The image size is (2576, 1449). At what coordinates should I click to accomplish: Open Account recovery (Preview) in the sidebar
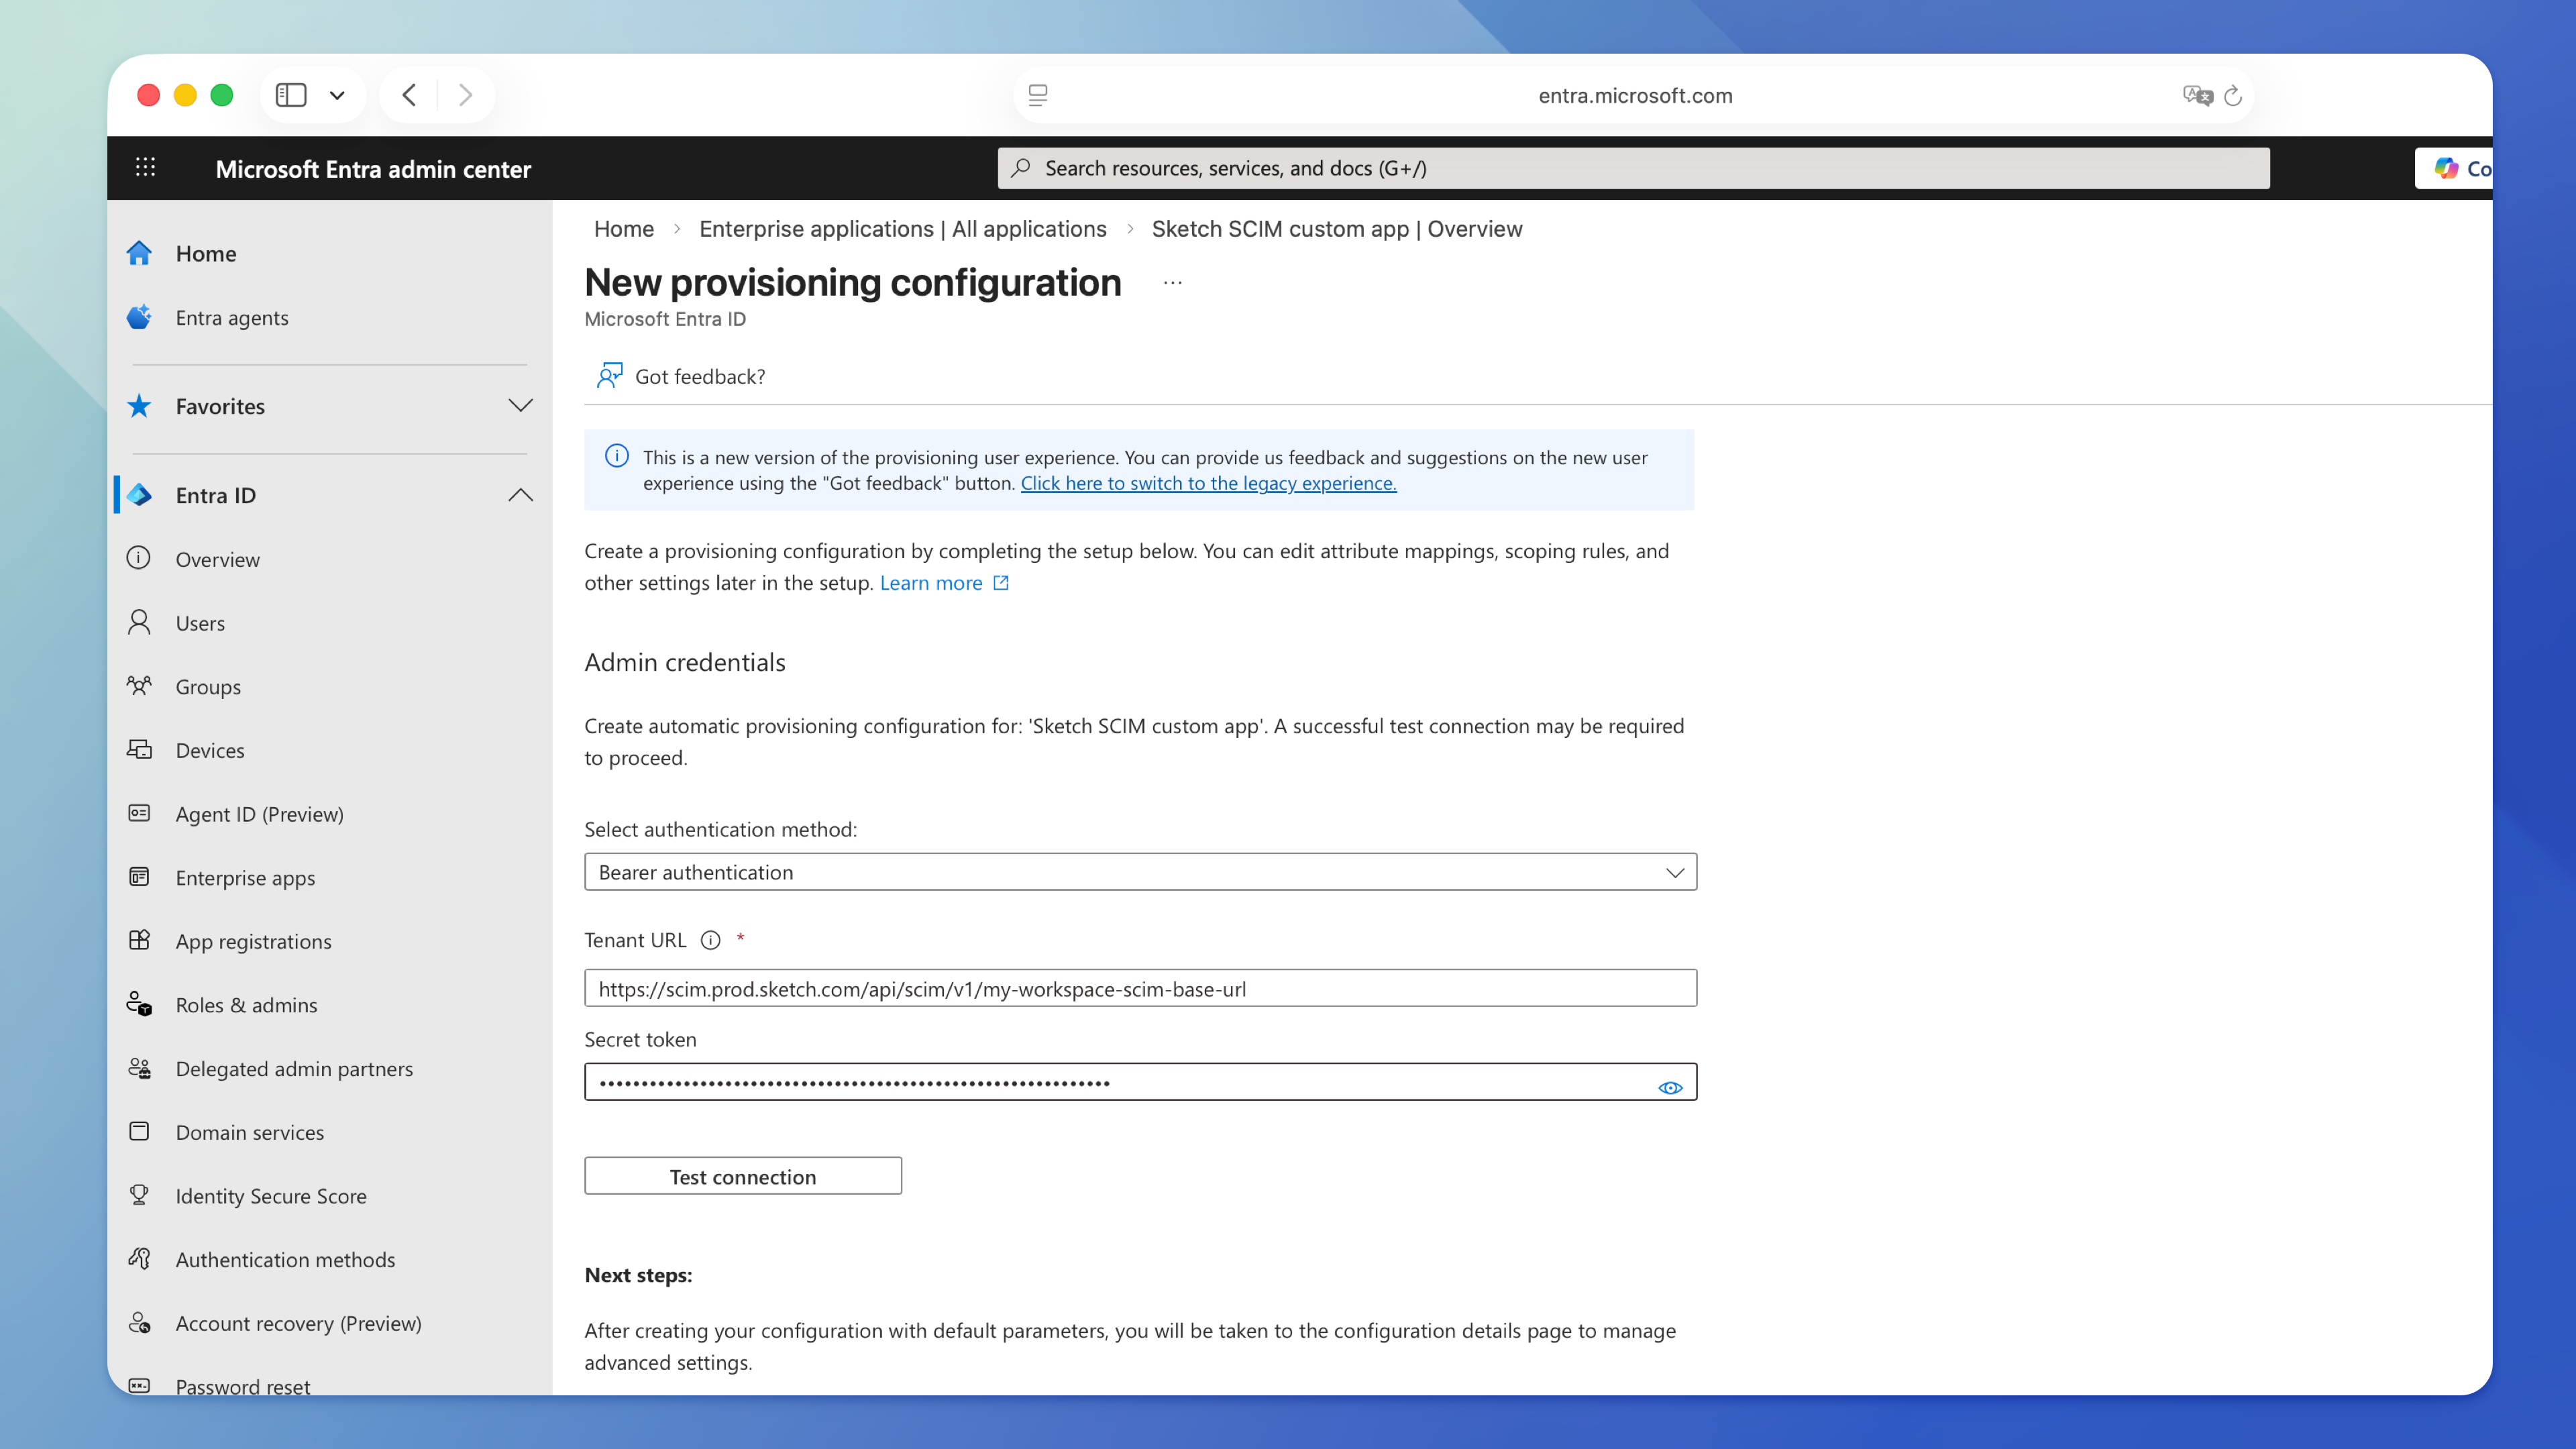[x=298, y=1323]
